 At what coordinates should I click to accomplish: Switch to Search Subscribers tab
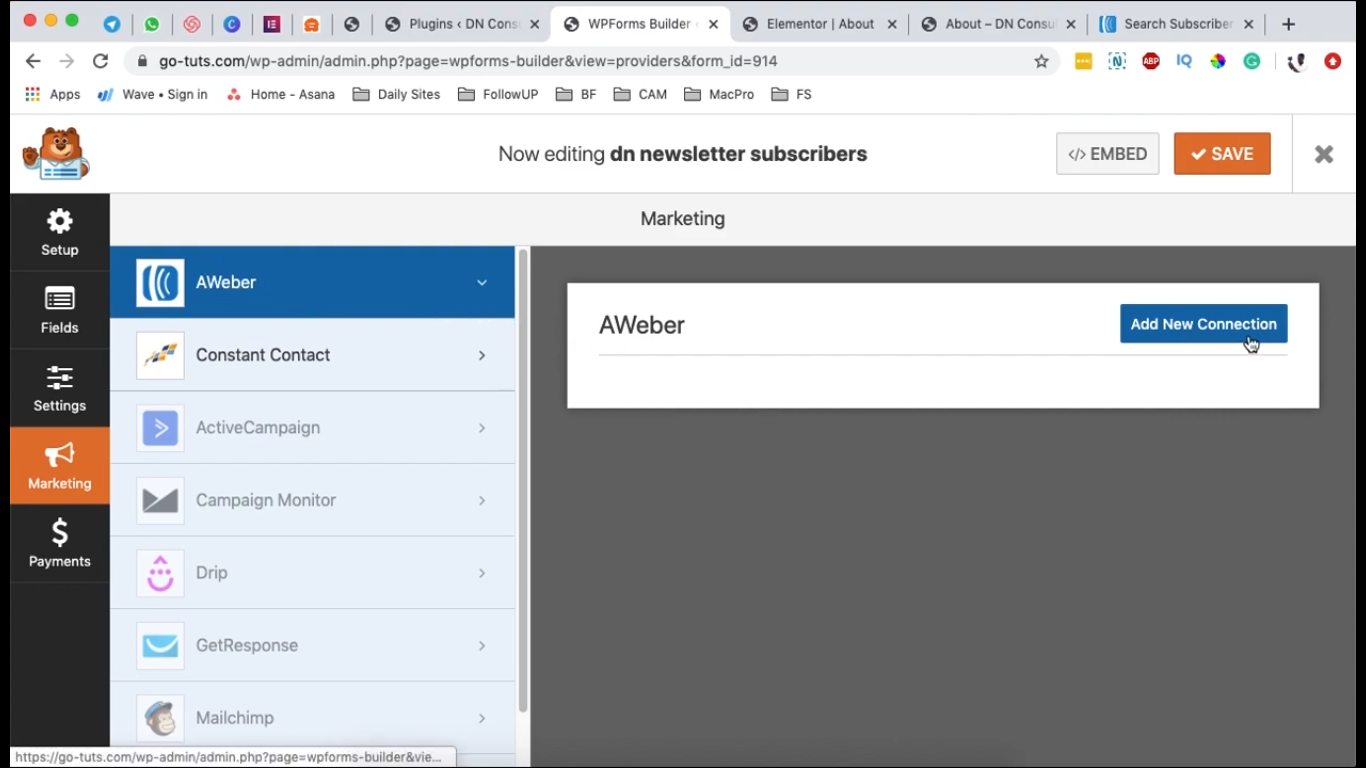(x=1176, y=24)
